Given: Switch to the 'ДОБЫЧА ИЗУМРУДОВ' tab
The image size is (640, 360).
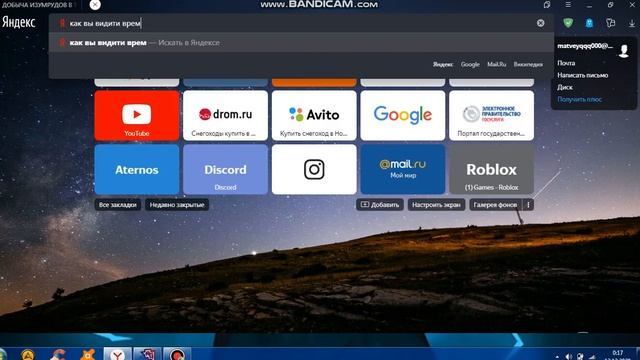Looking at the screenshot, I should [37, 5].
